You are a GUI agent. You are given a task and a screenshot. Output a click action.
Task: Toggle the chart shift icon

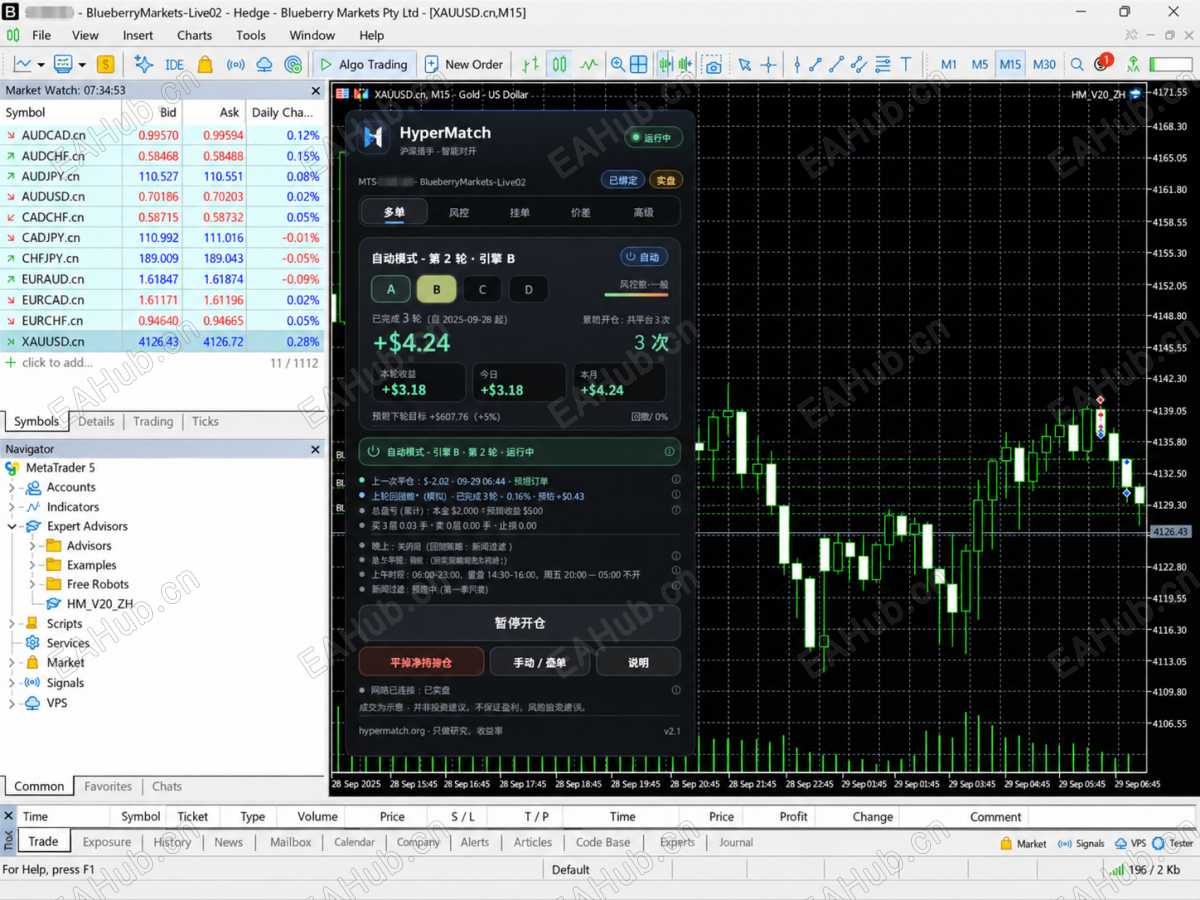[x=685, y=64]
